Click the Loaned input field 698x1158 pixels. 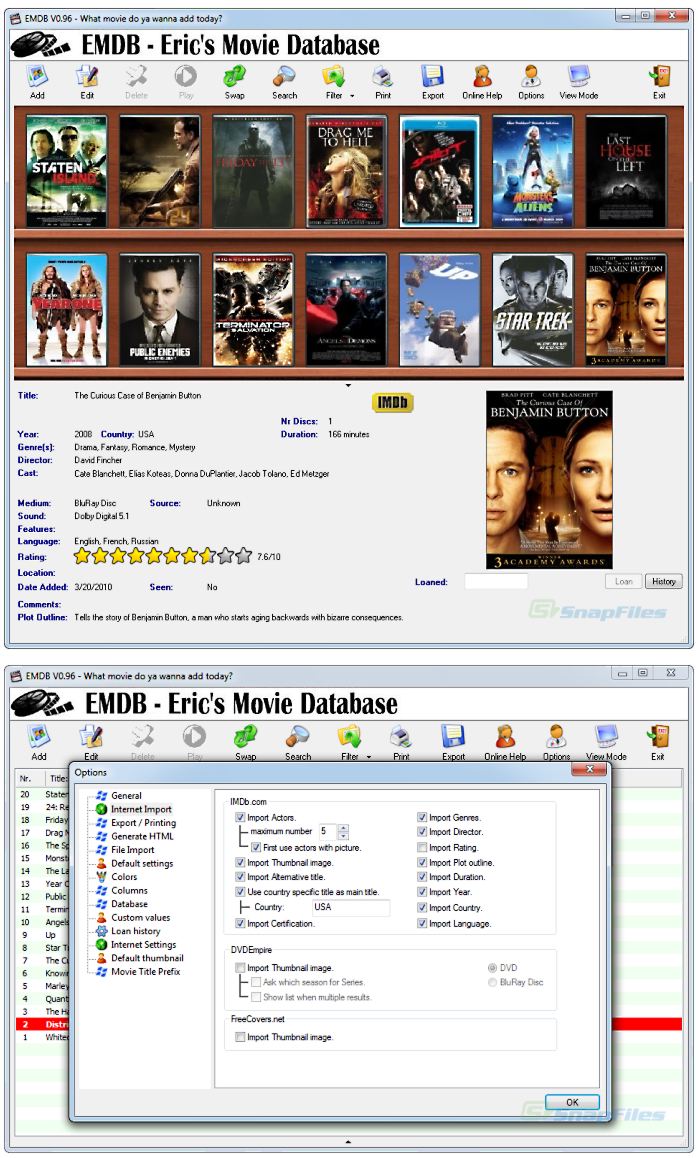[496, 581]
